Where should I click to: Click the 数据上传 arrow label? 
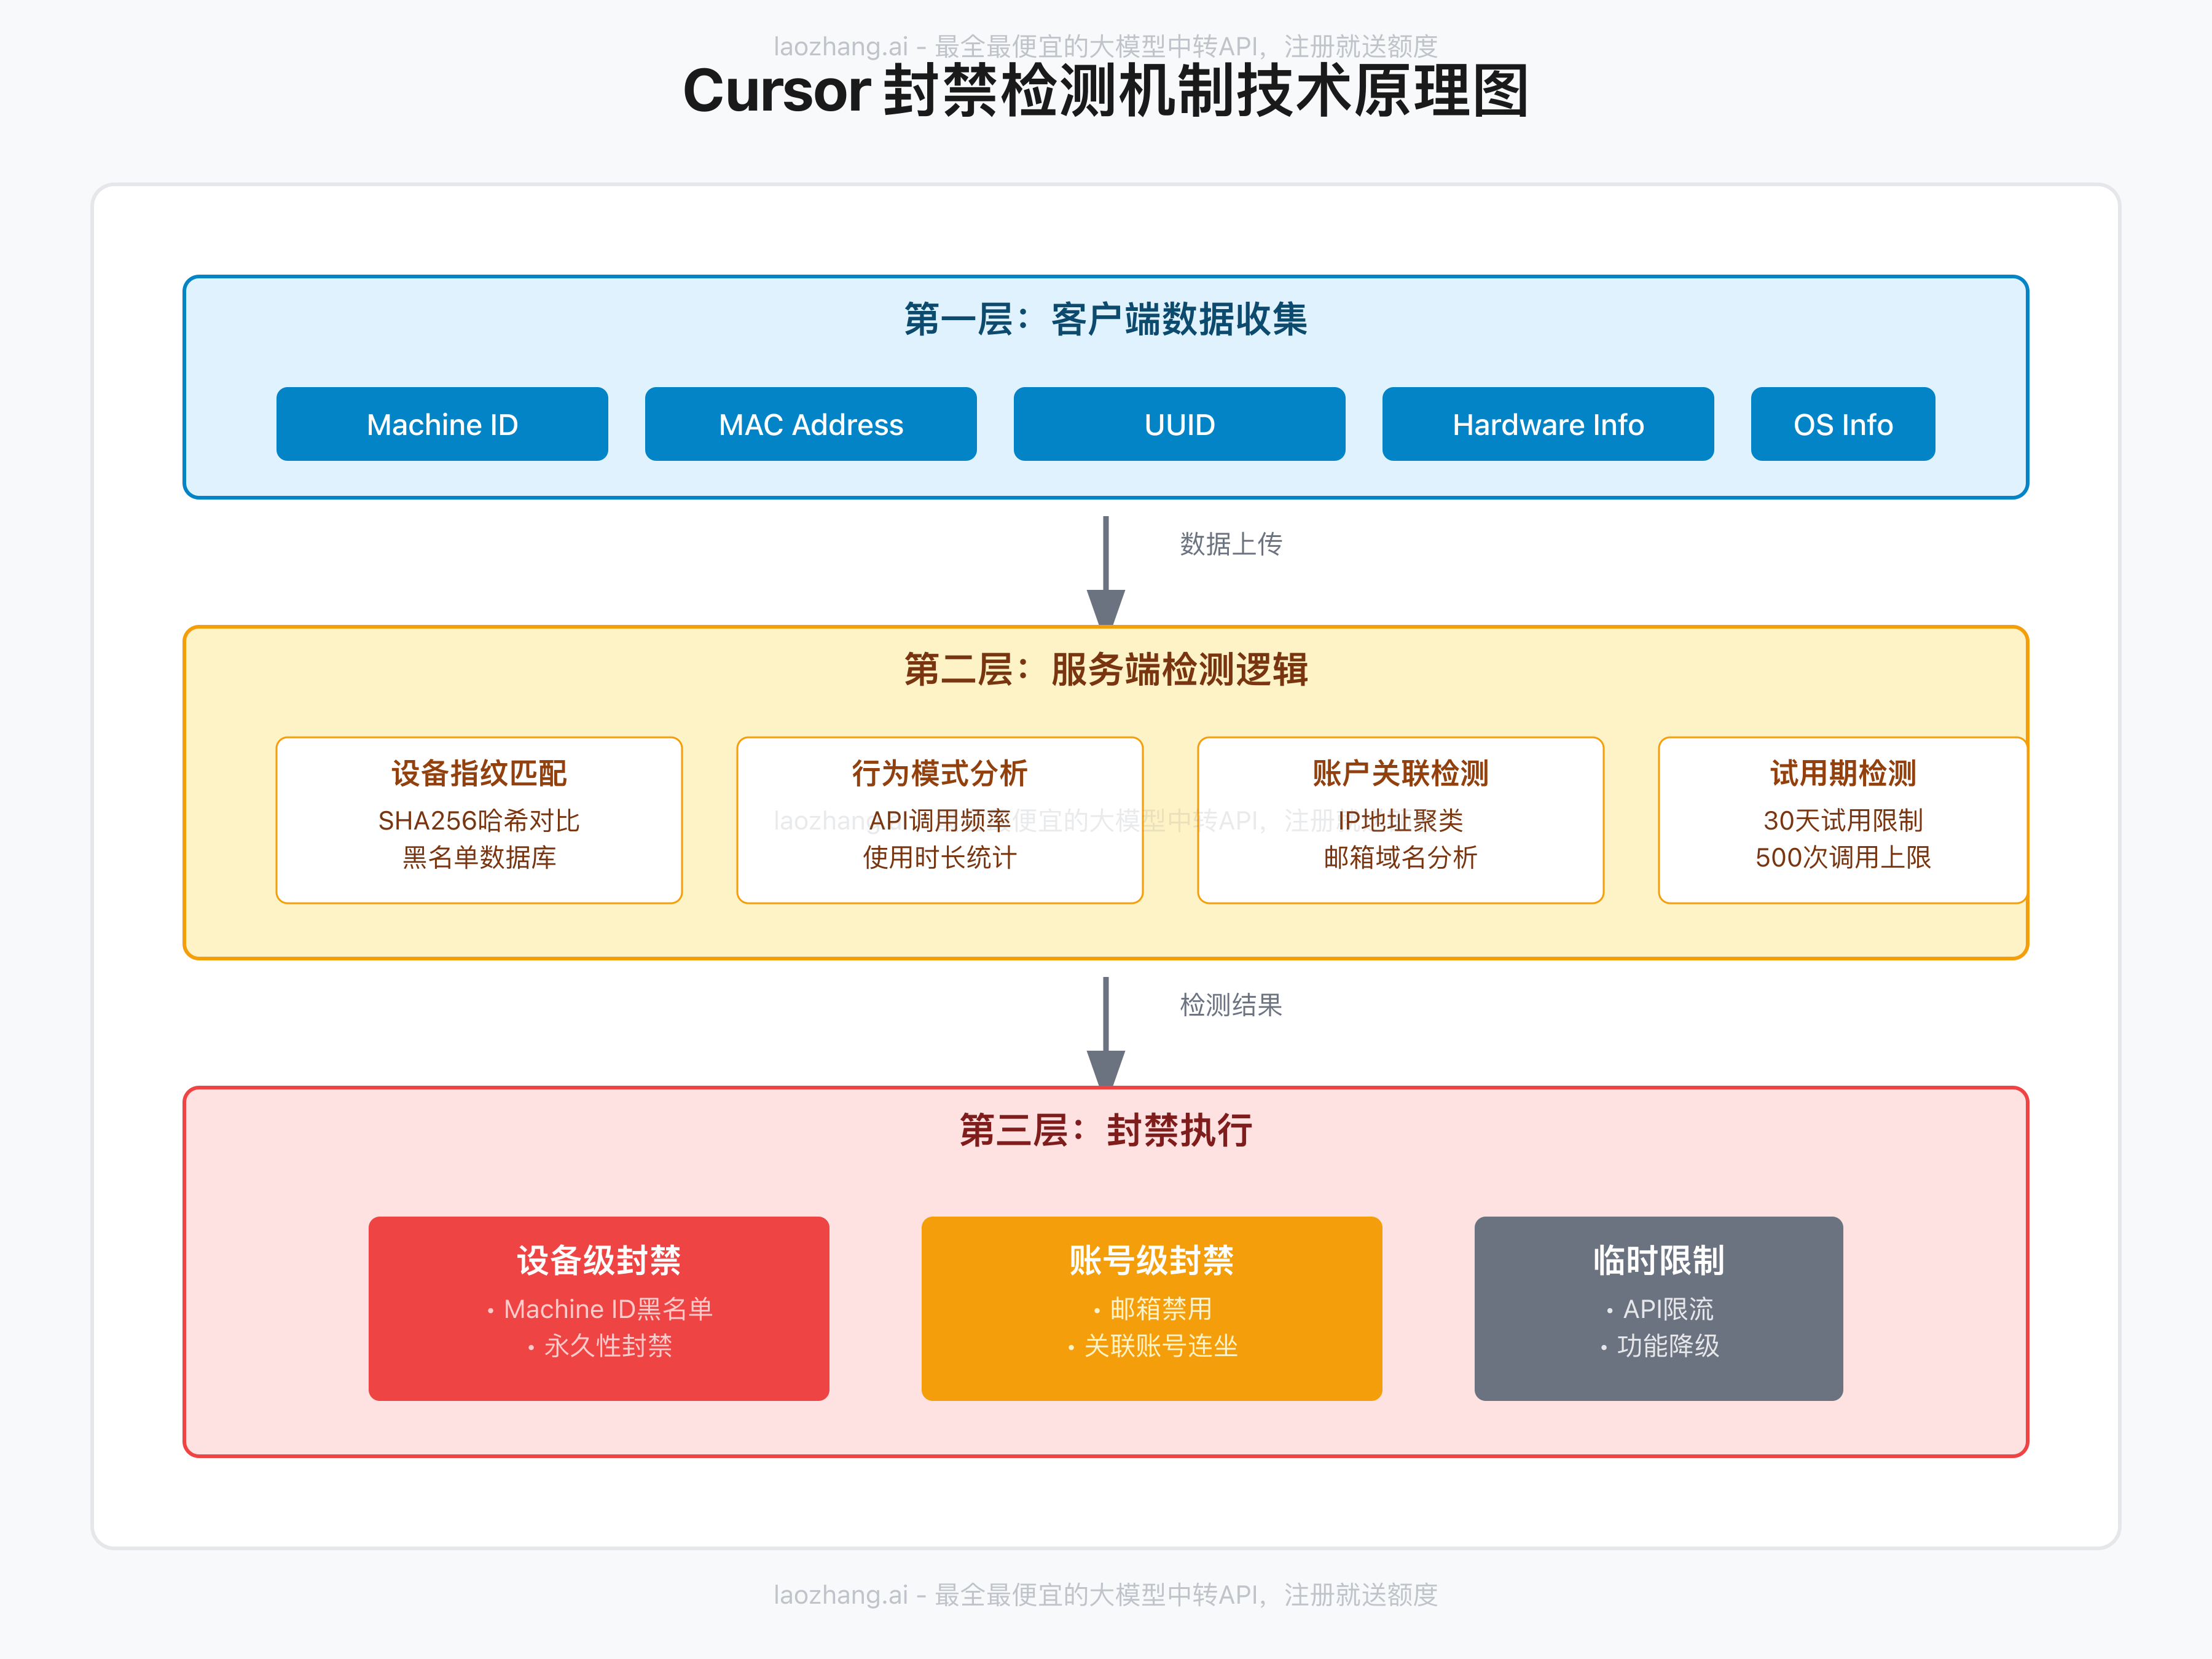click(x=1231, y=544)
